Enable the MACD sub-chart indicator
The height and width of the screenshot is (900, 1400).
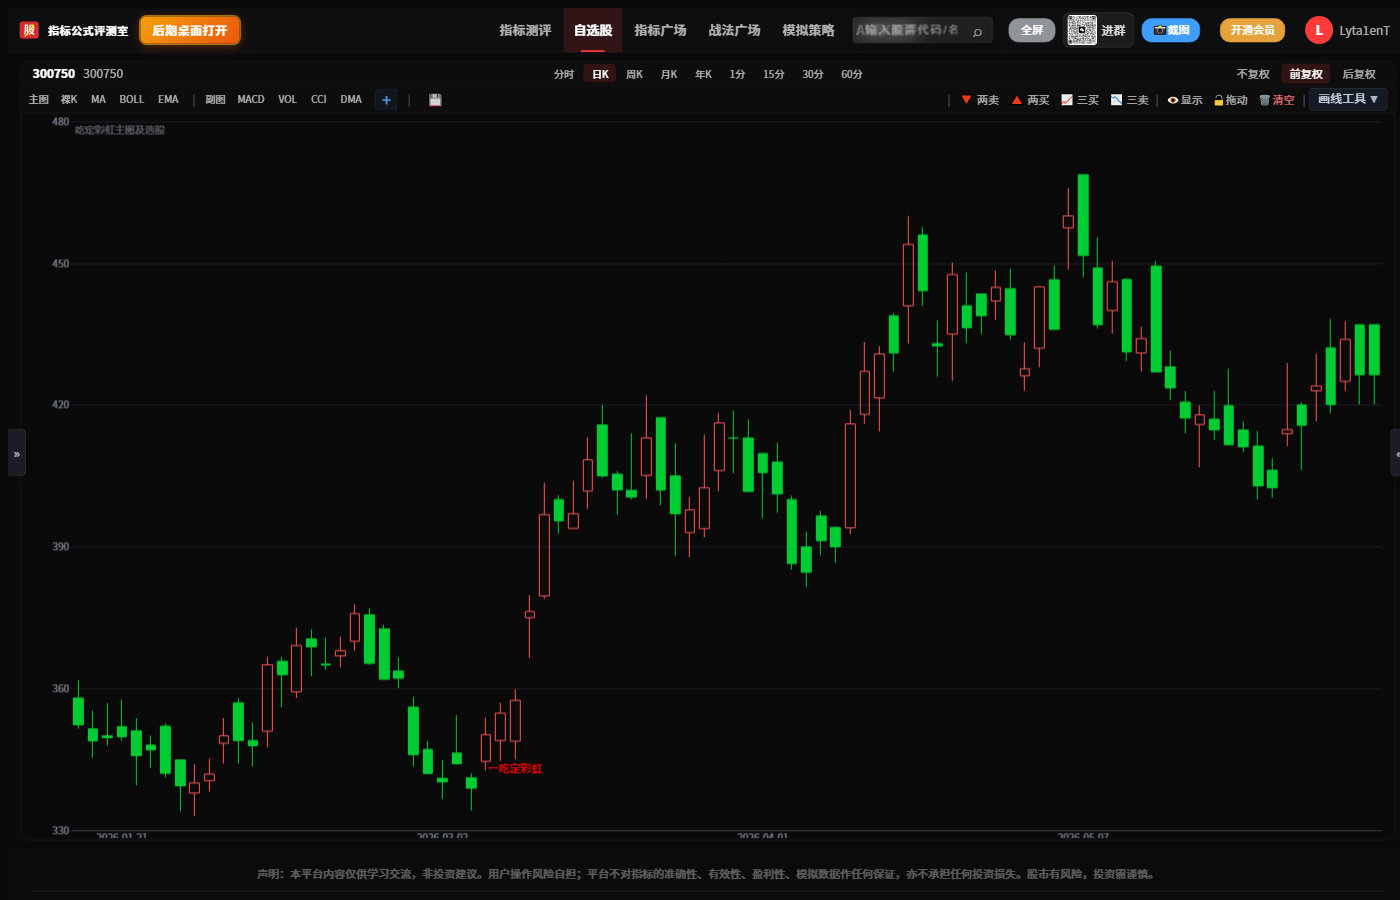coord(251,100)
